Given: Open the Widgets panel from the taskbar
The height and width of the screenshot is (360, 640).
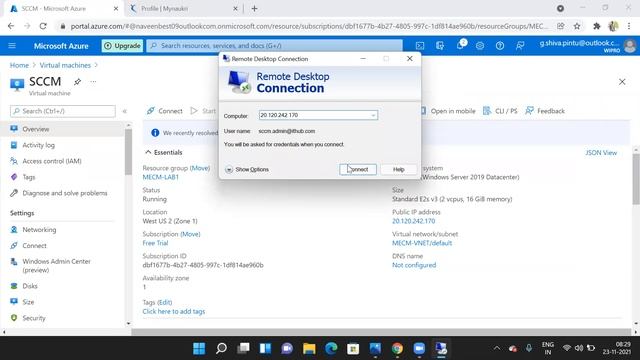Looking at the screenshot, I should click(x=265, y=348).
